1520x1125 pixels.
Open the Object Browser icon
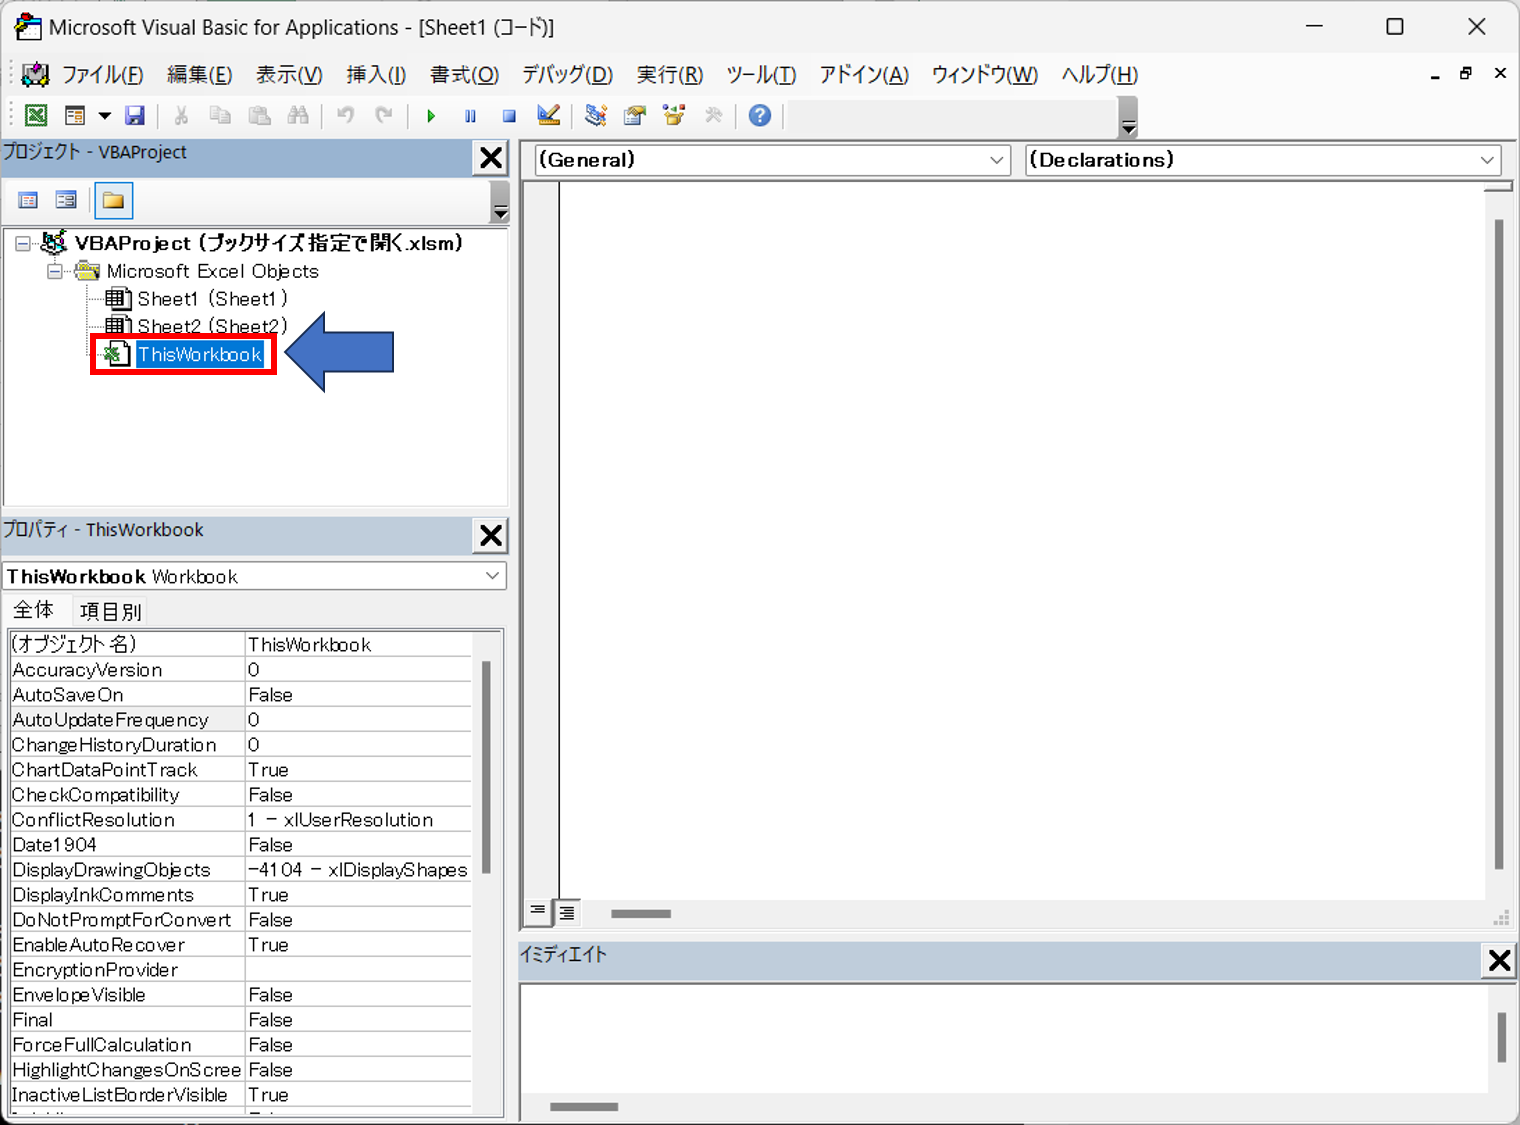674,116
